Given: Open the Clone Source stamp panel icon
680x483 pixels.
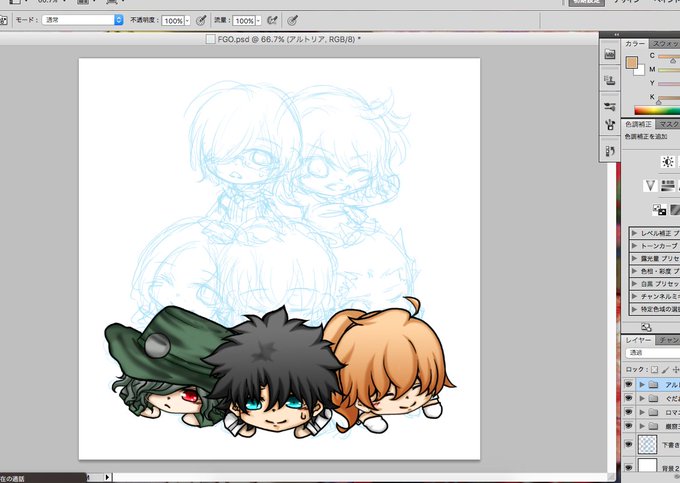Looking at the screenshot, I should [x=610, y=80].
